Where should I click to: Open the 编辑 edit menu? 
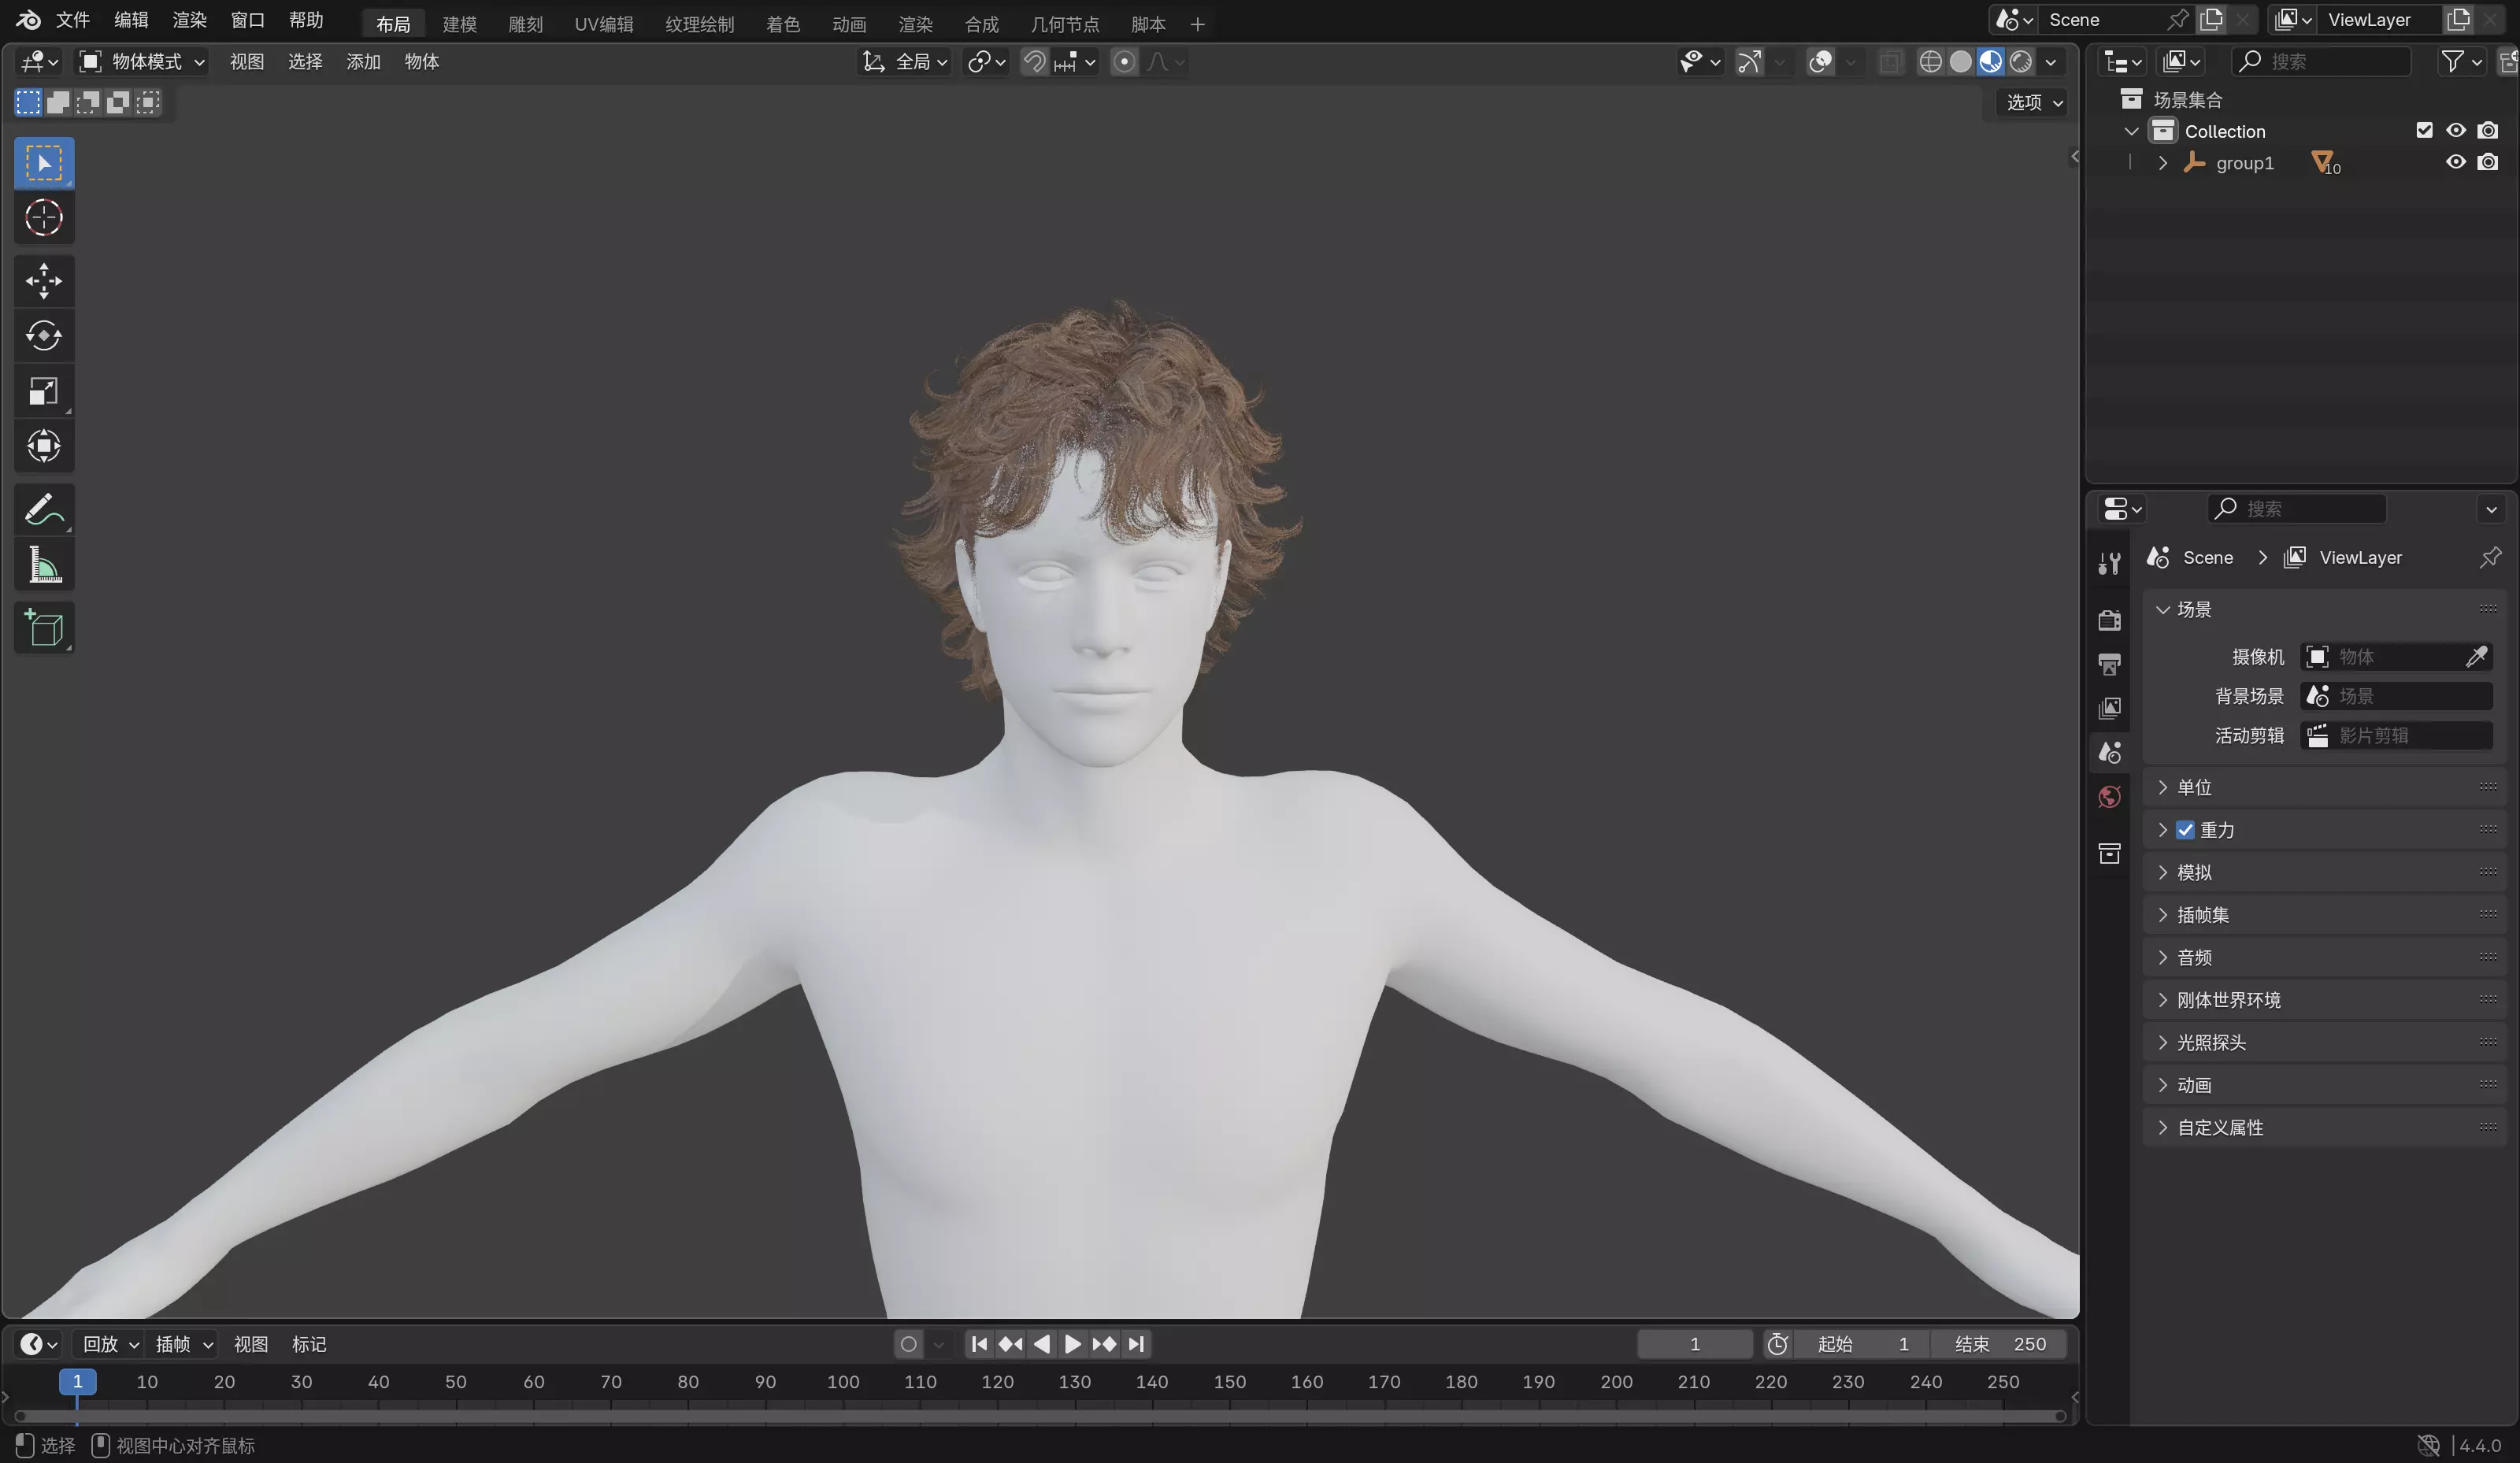coord(131,20)
